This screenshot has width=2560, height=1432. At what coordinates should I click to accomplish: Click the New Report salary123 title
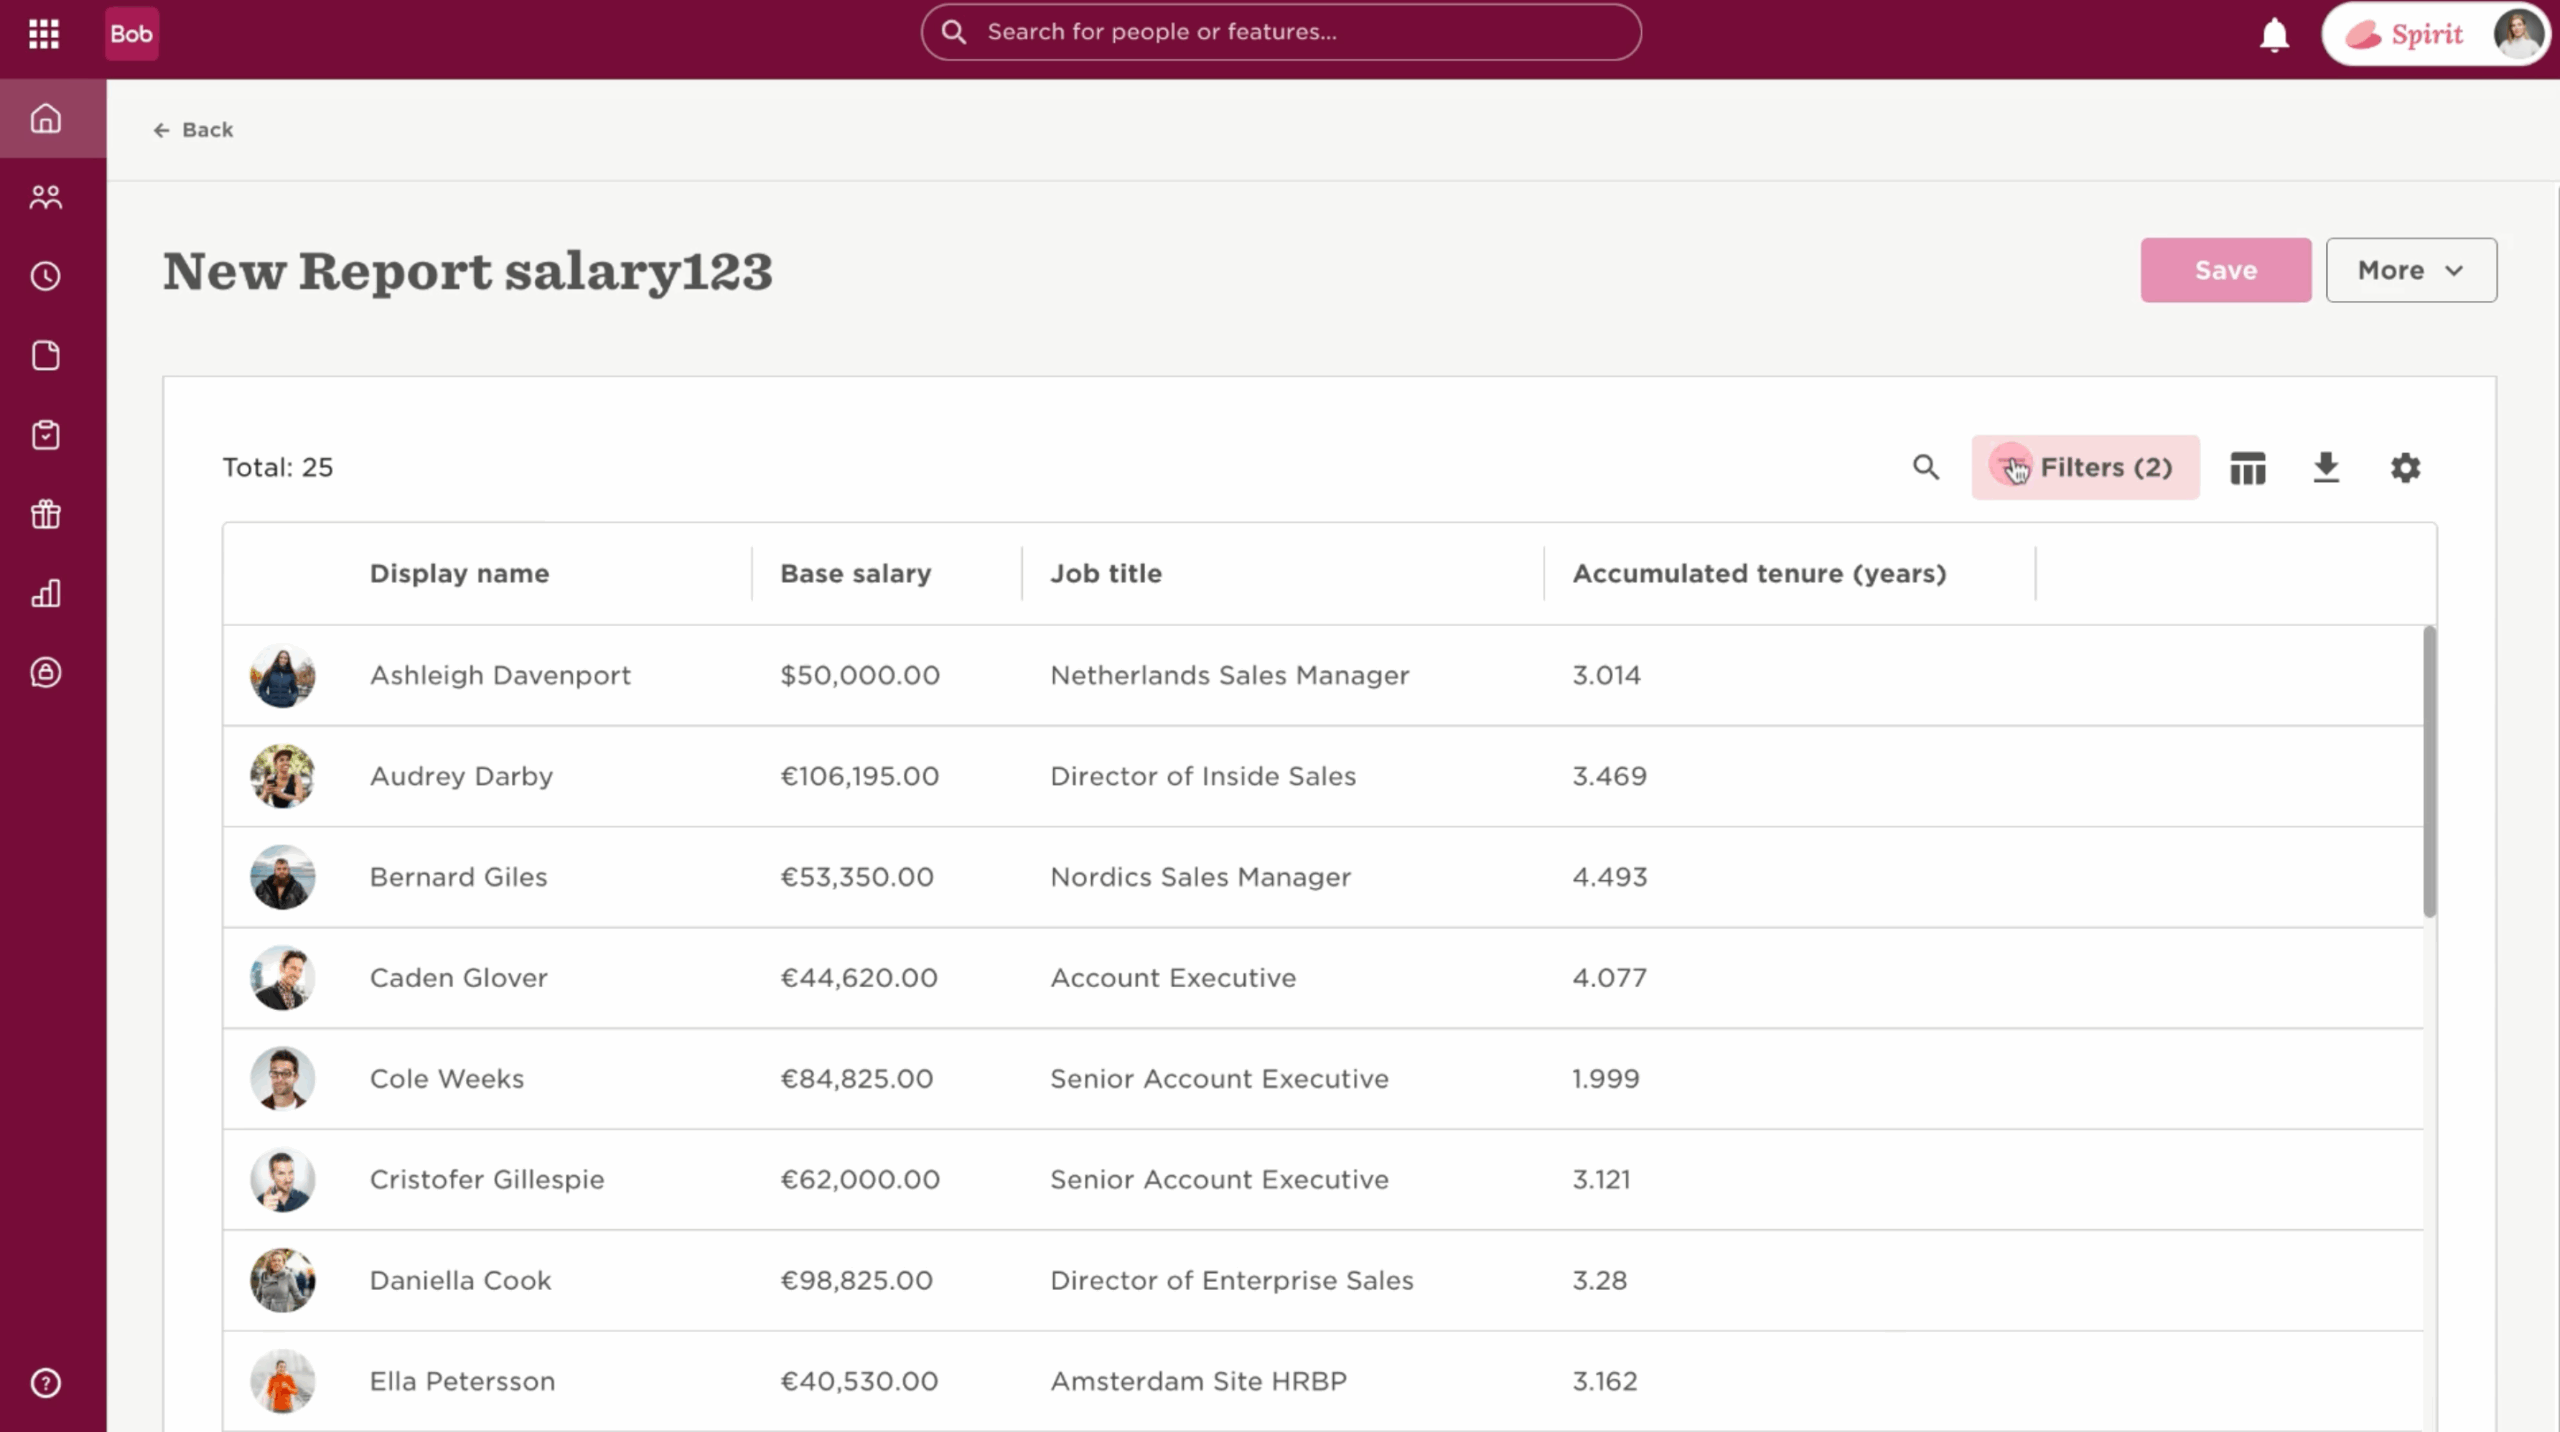click(468, 271)
